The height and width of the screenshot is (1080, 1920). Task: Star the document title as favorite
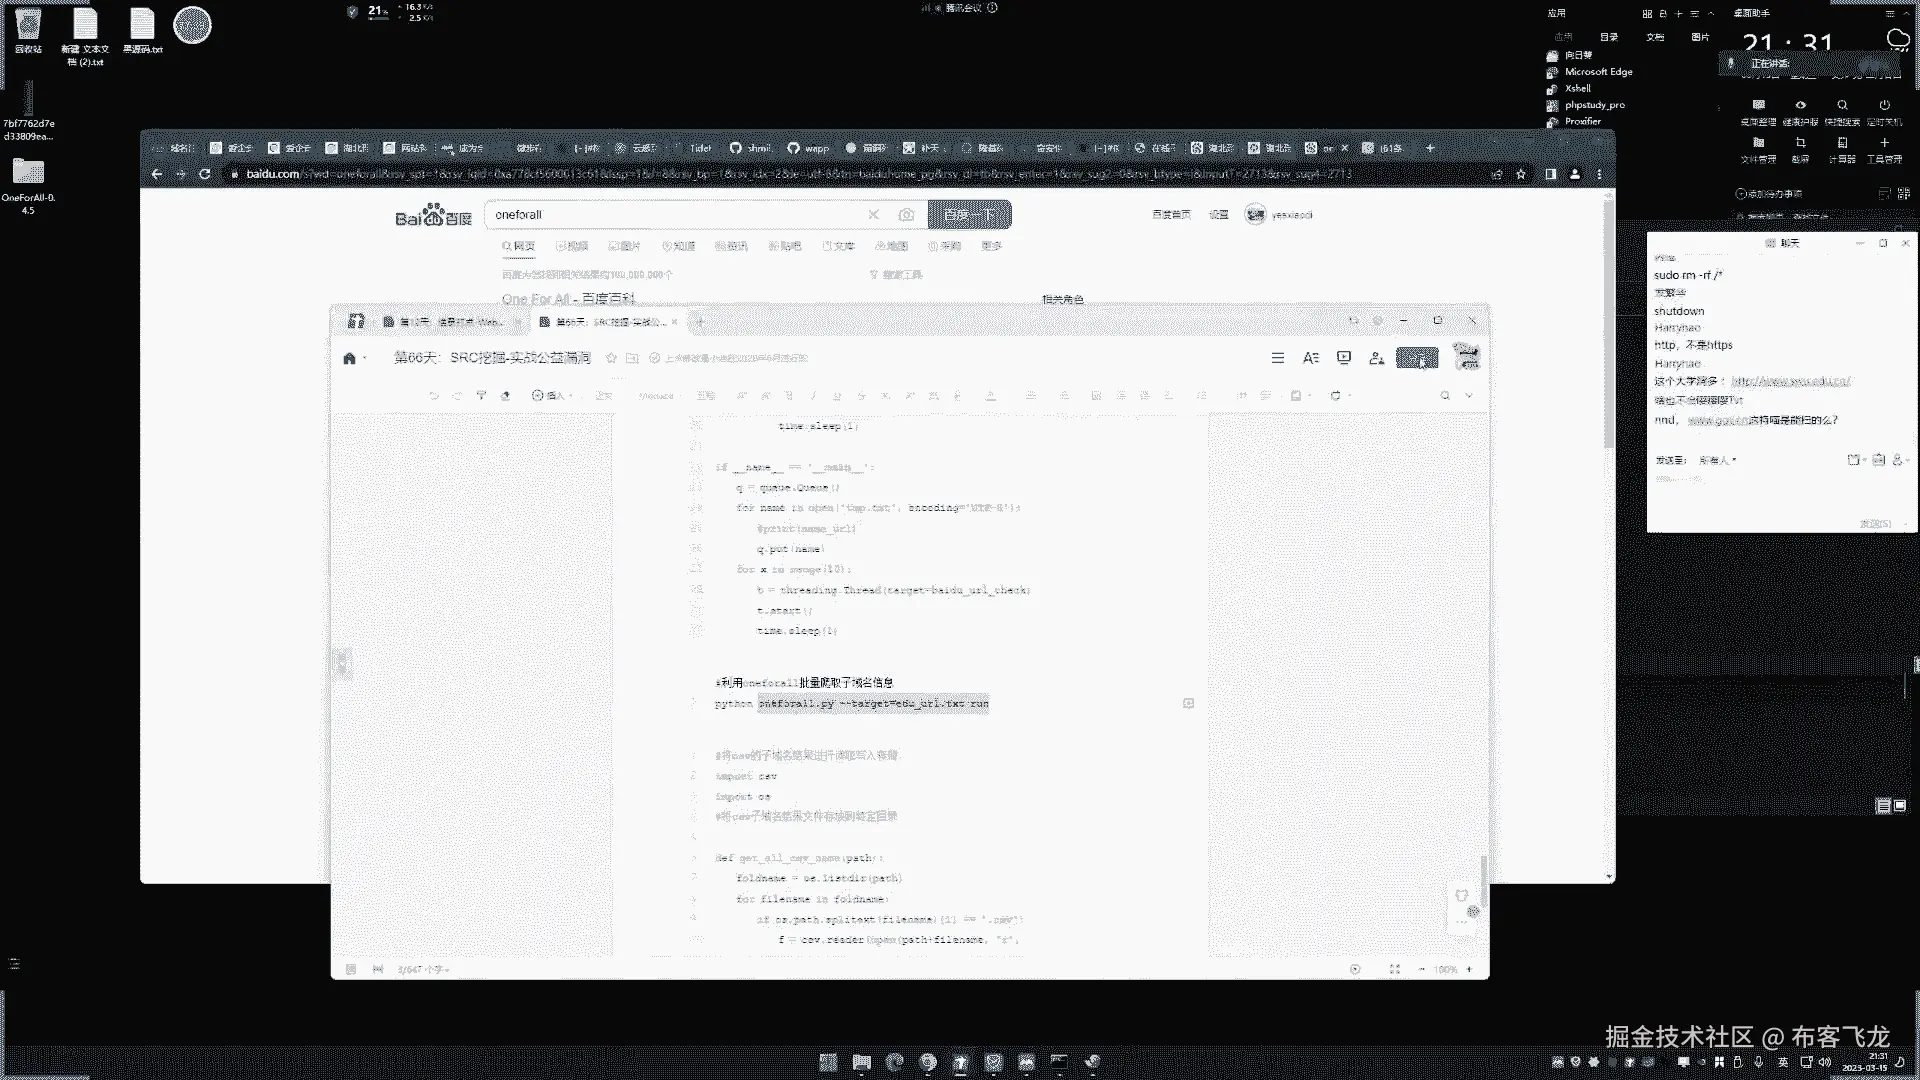611,358
